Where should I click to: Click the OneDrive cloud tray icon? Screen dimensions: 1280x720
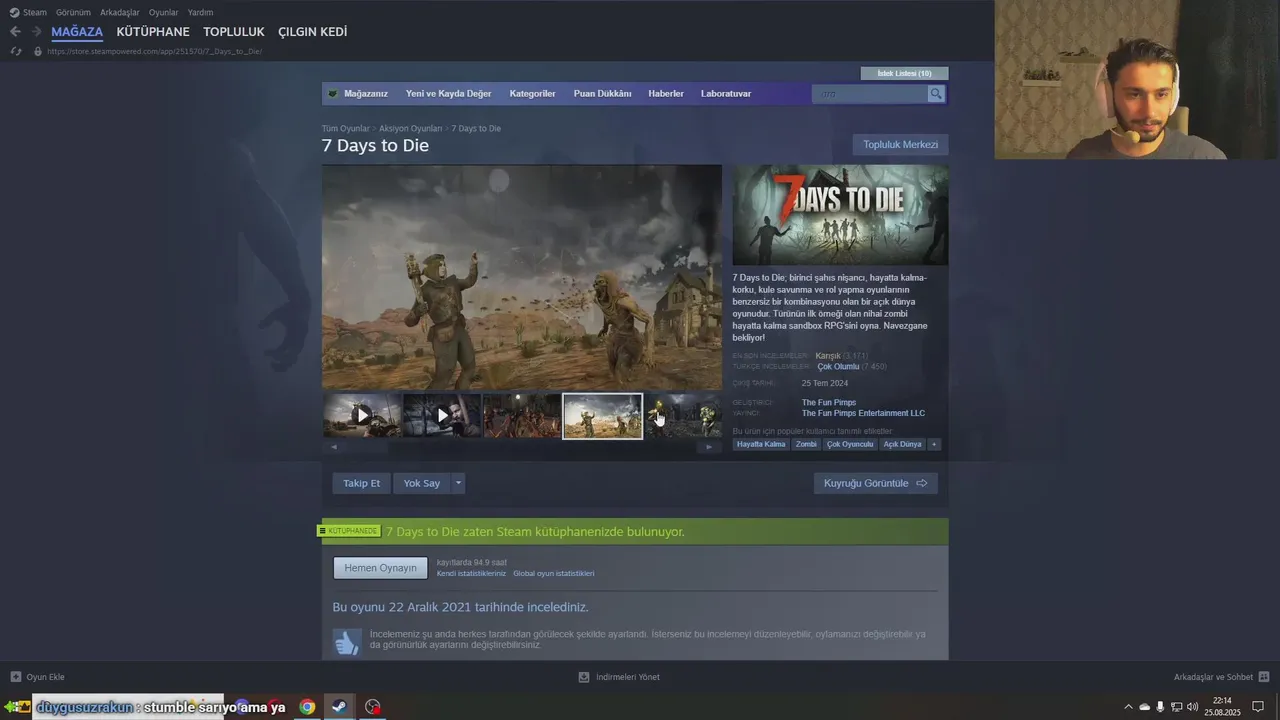1145,707
